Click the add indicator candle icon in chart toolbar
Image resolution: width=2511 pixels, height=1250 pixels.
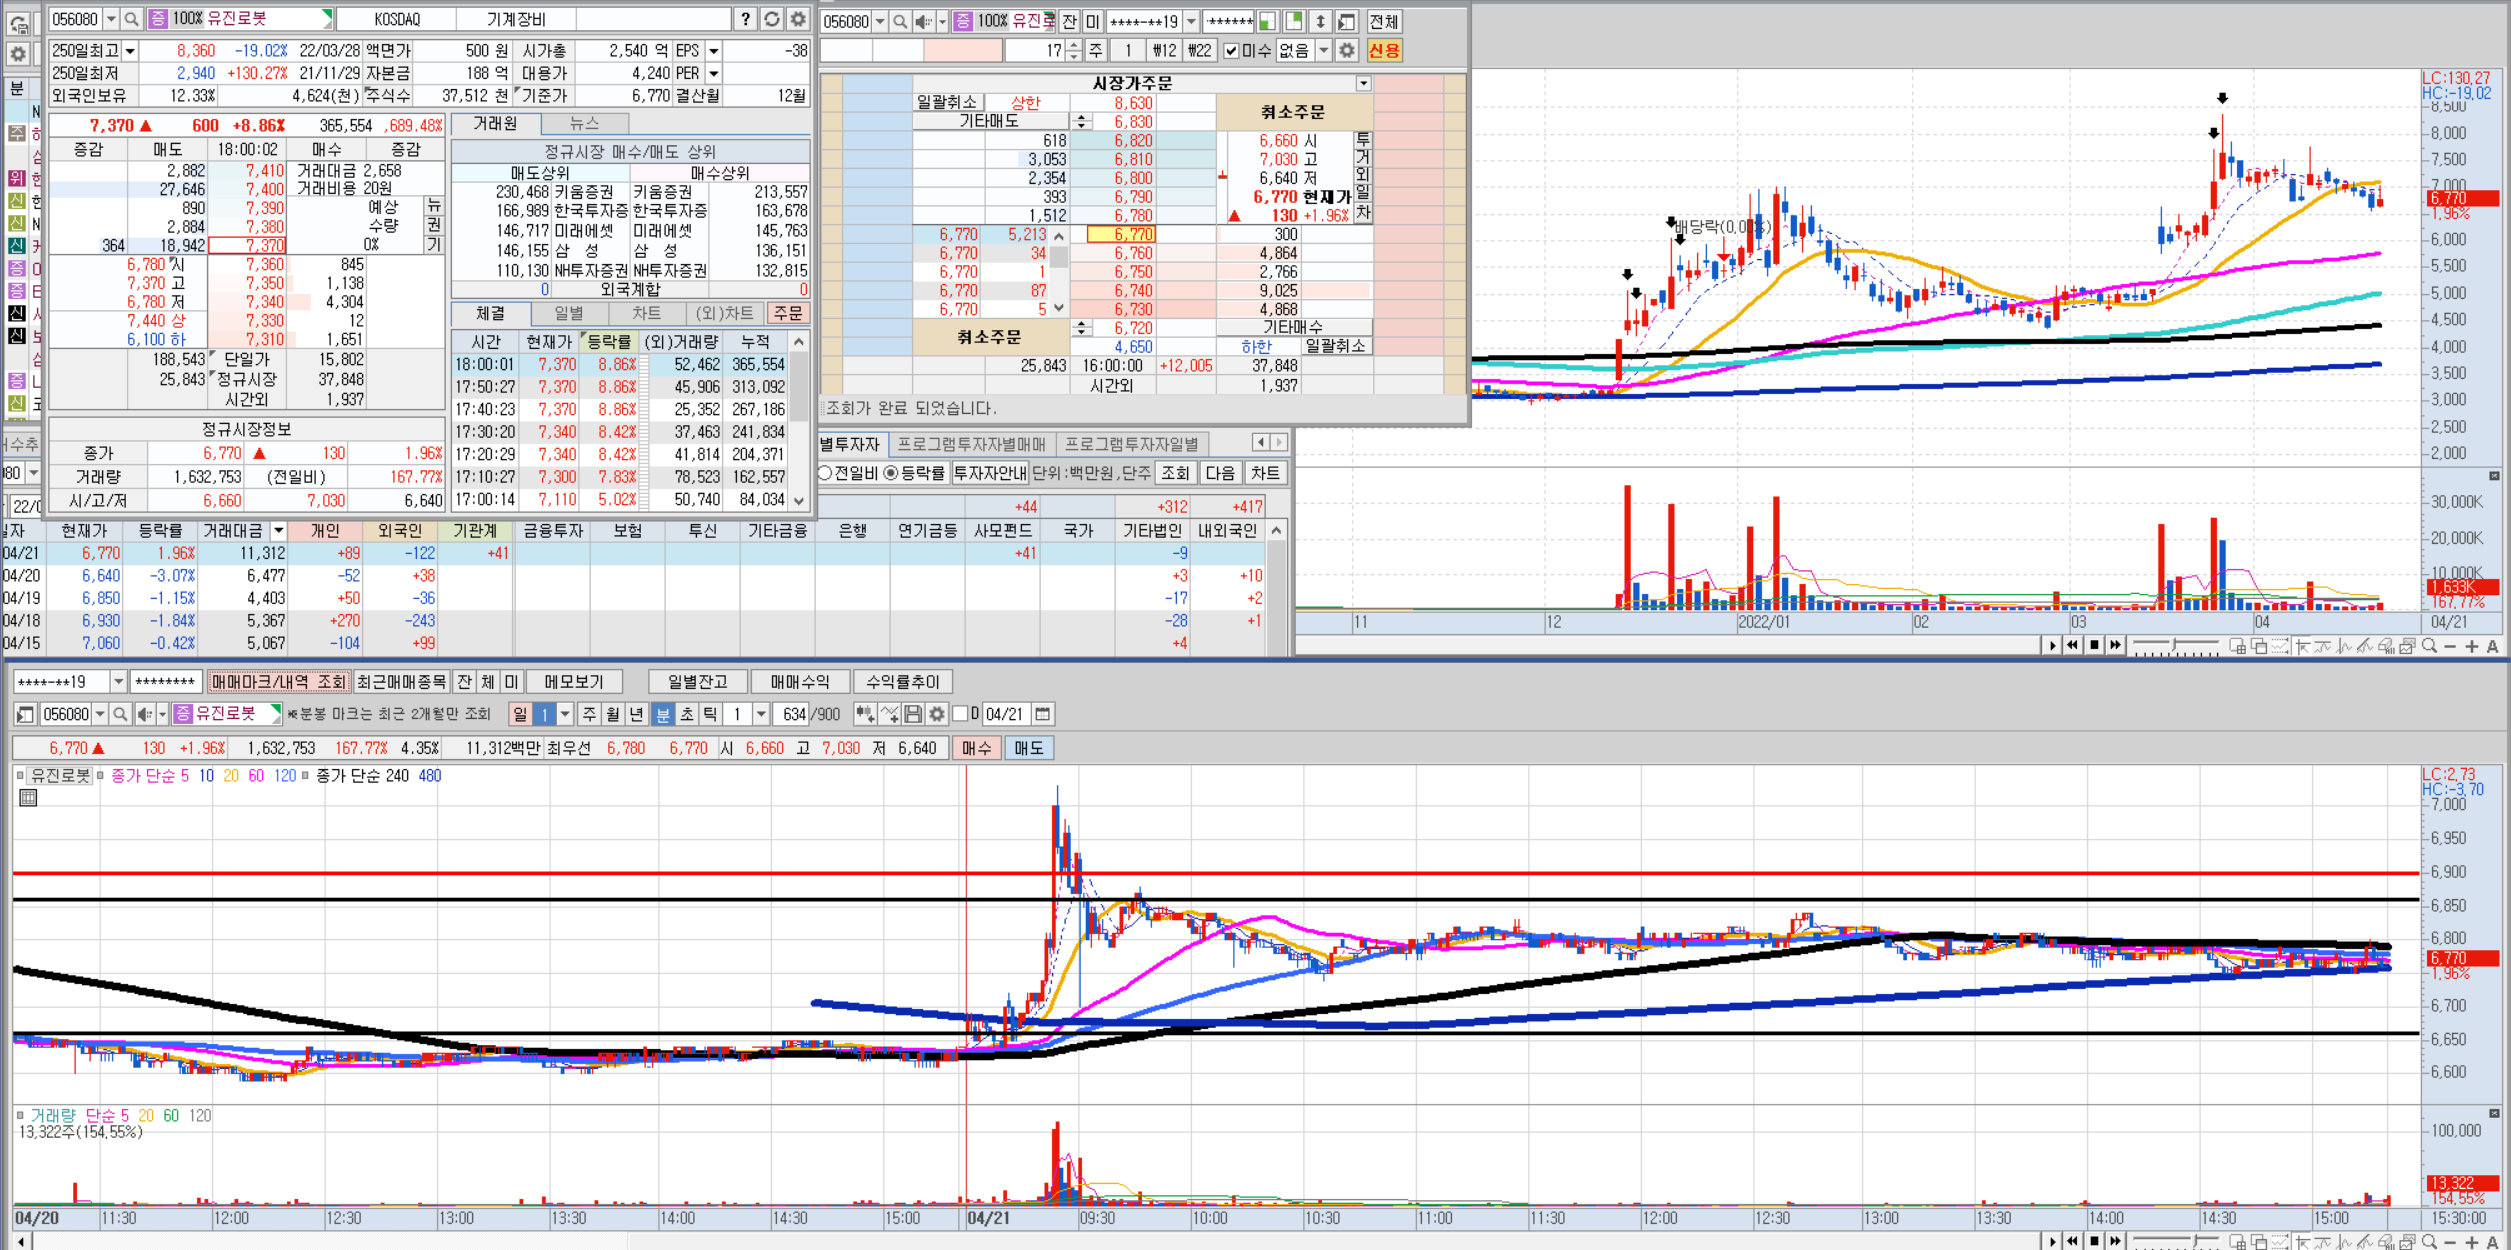(x=864, y=714)
